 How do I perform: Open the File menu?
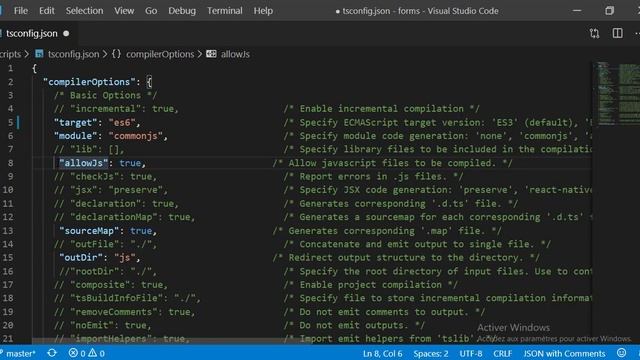click(20, 11)
